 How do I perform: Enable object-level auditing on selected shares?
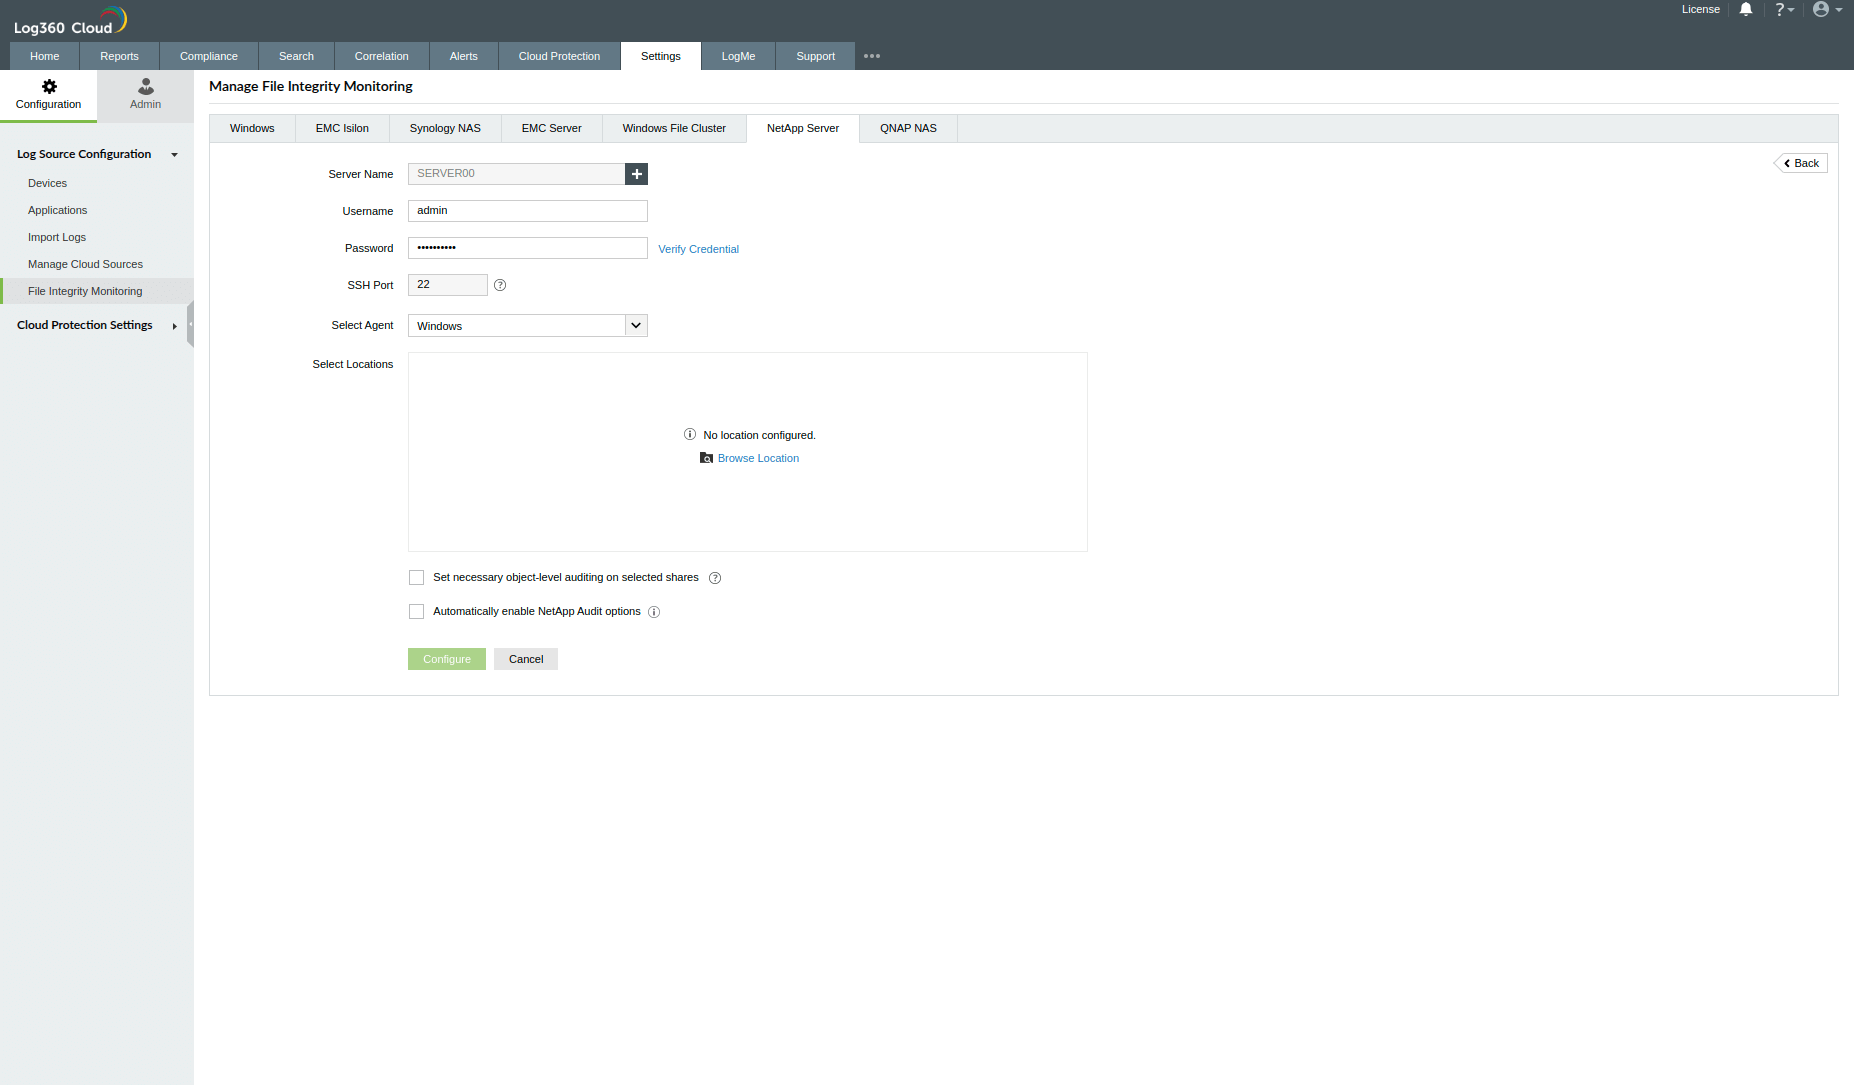pyautogui.click(x=416, y=577)
